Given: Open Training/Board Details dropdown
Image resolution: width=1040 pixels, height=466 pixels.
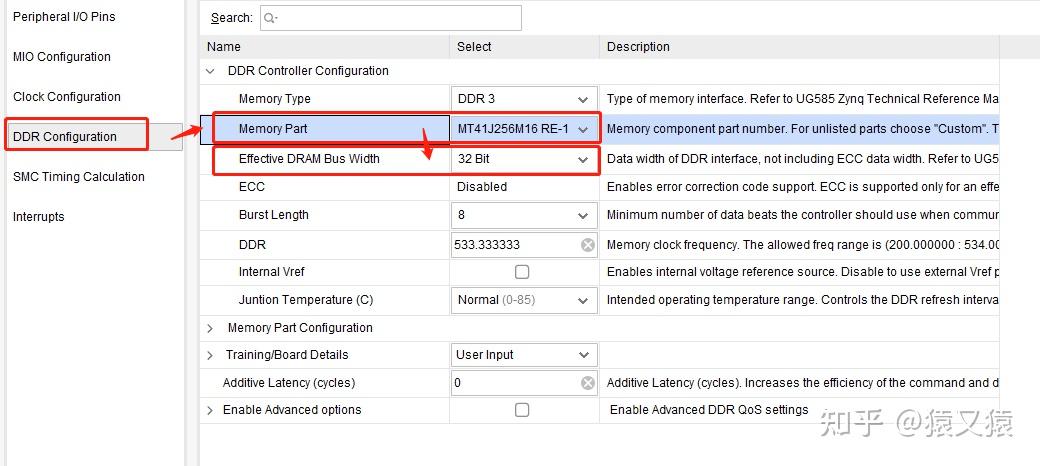Looking at the screenshot, I should tap(583, 355).
